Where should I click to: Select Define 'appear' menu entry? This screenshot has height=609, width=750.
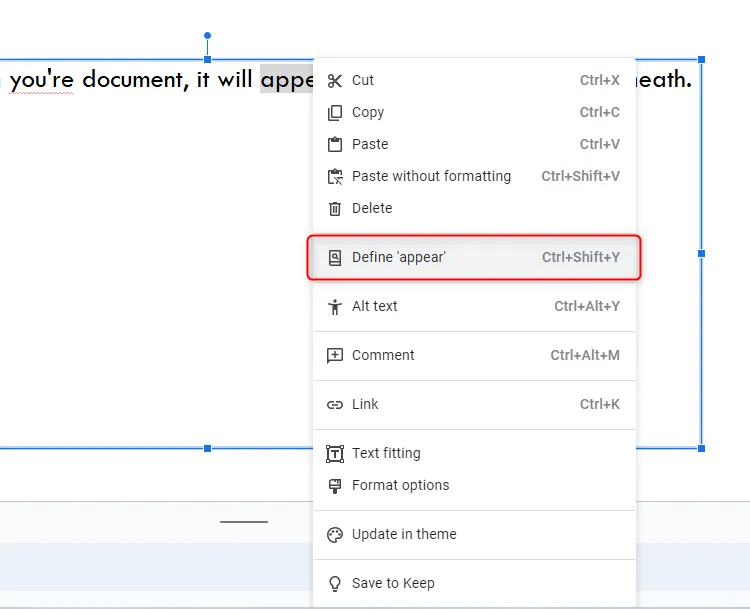[474, 257]
